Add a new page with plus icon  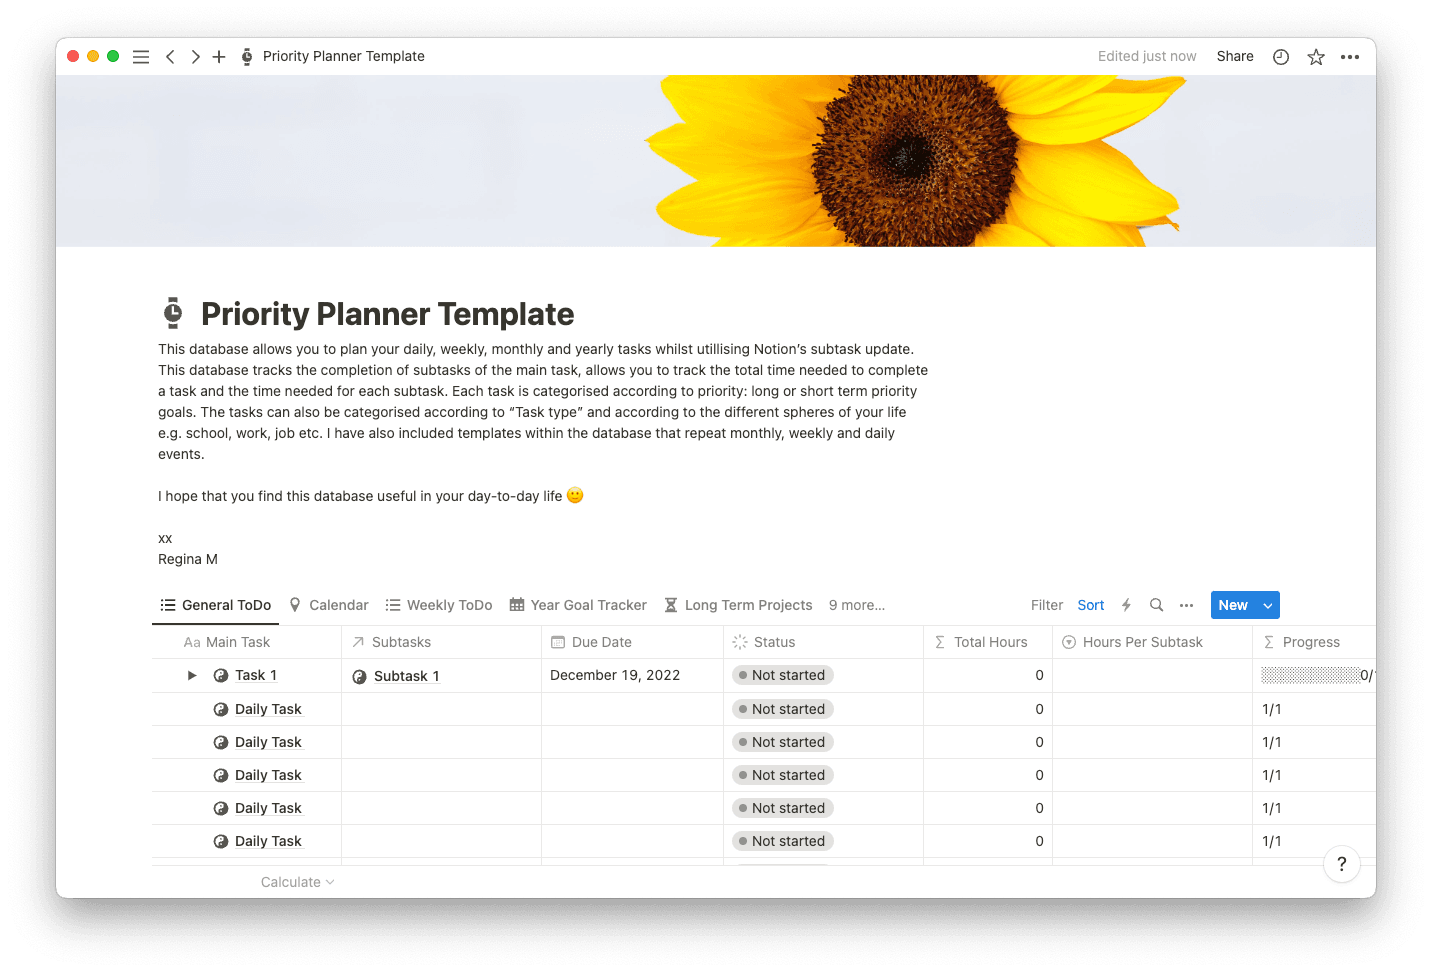(219, 57)
